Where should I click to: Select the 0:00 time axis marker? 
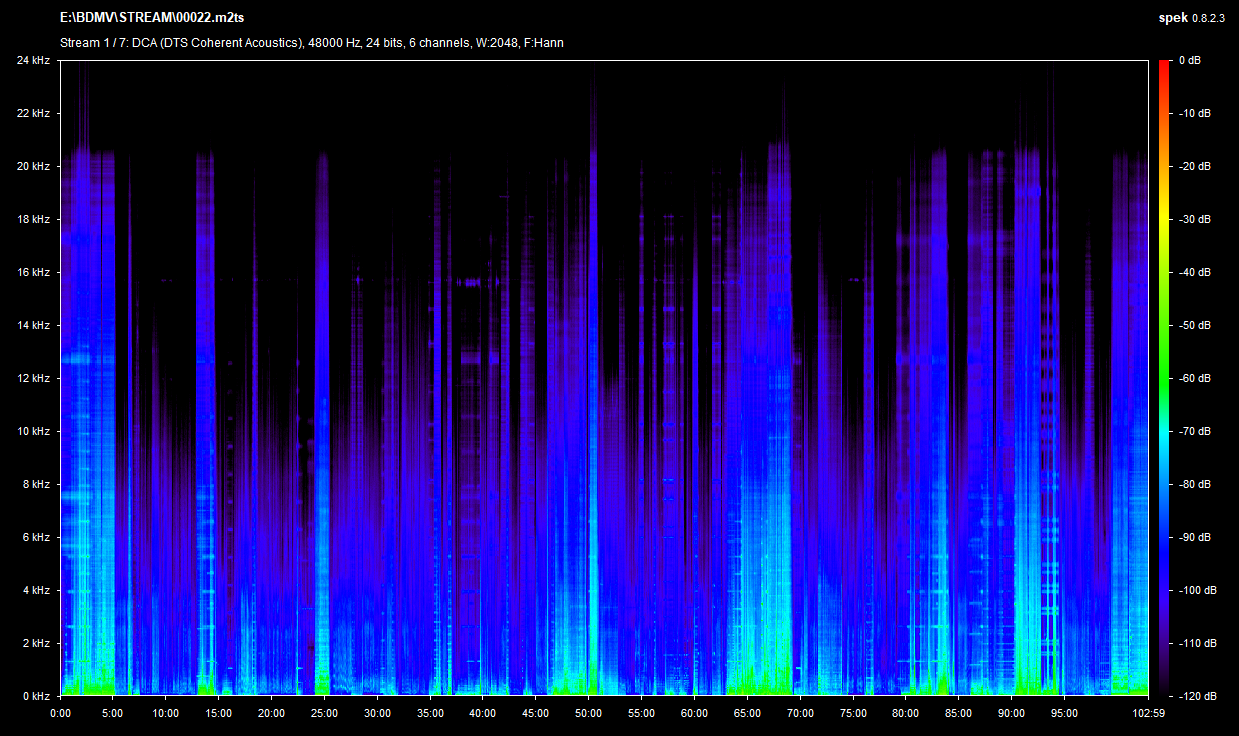click(60, 713)
